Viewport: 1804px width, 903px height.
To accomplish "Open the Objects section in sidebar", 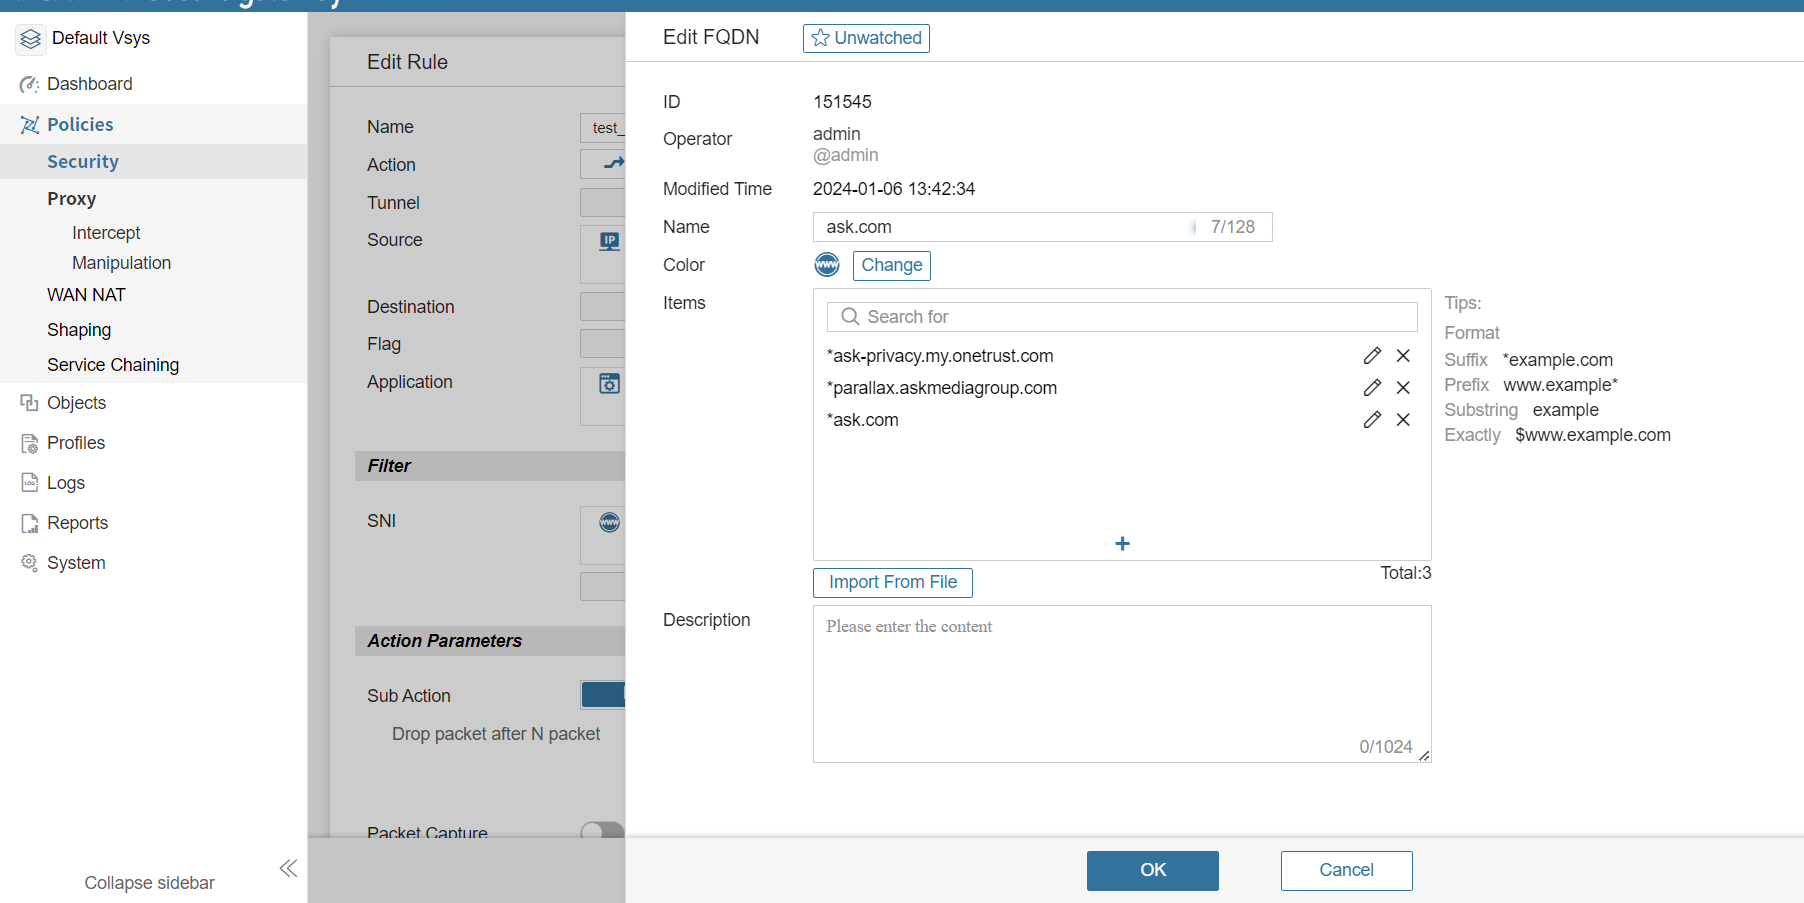I will [76, 403].
